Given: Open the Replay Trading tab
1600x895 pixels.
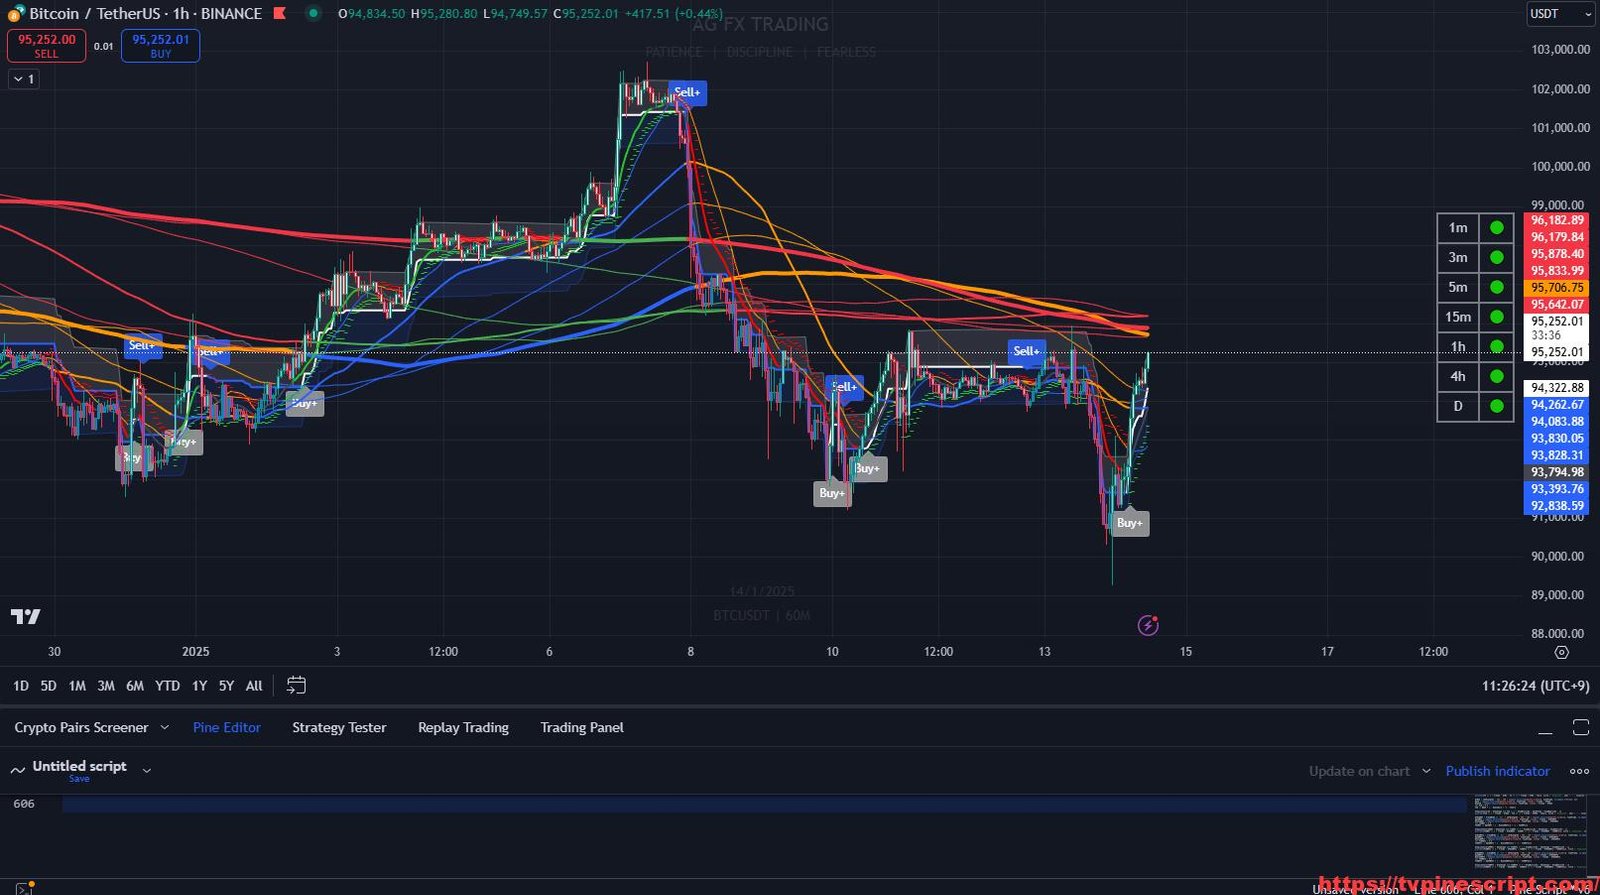Looking at the screenshot, I should [x=463, y=727].
